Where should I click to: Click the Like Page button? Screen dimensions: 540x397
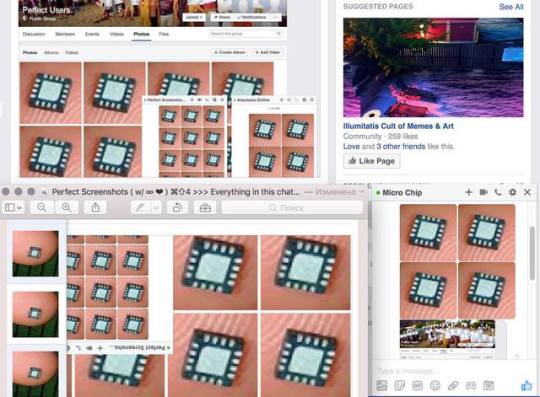[372, 161]
